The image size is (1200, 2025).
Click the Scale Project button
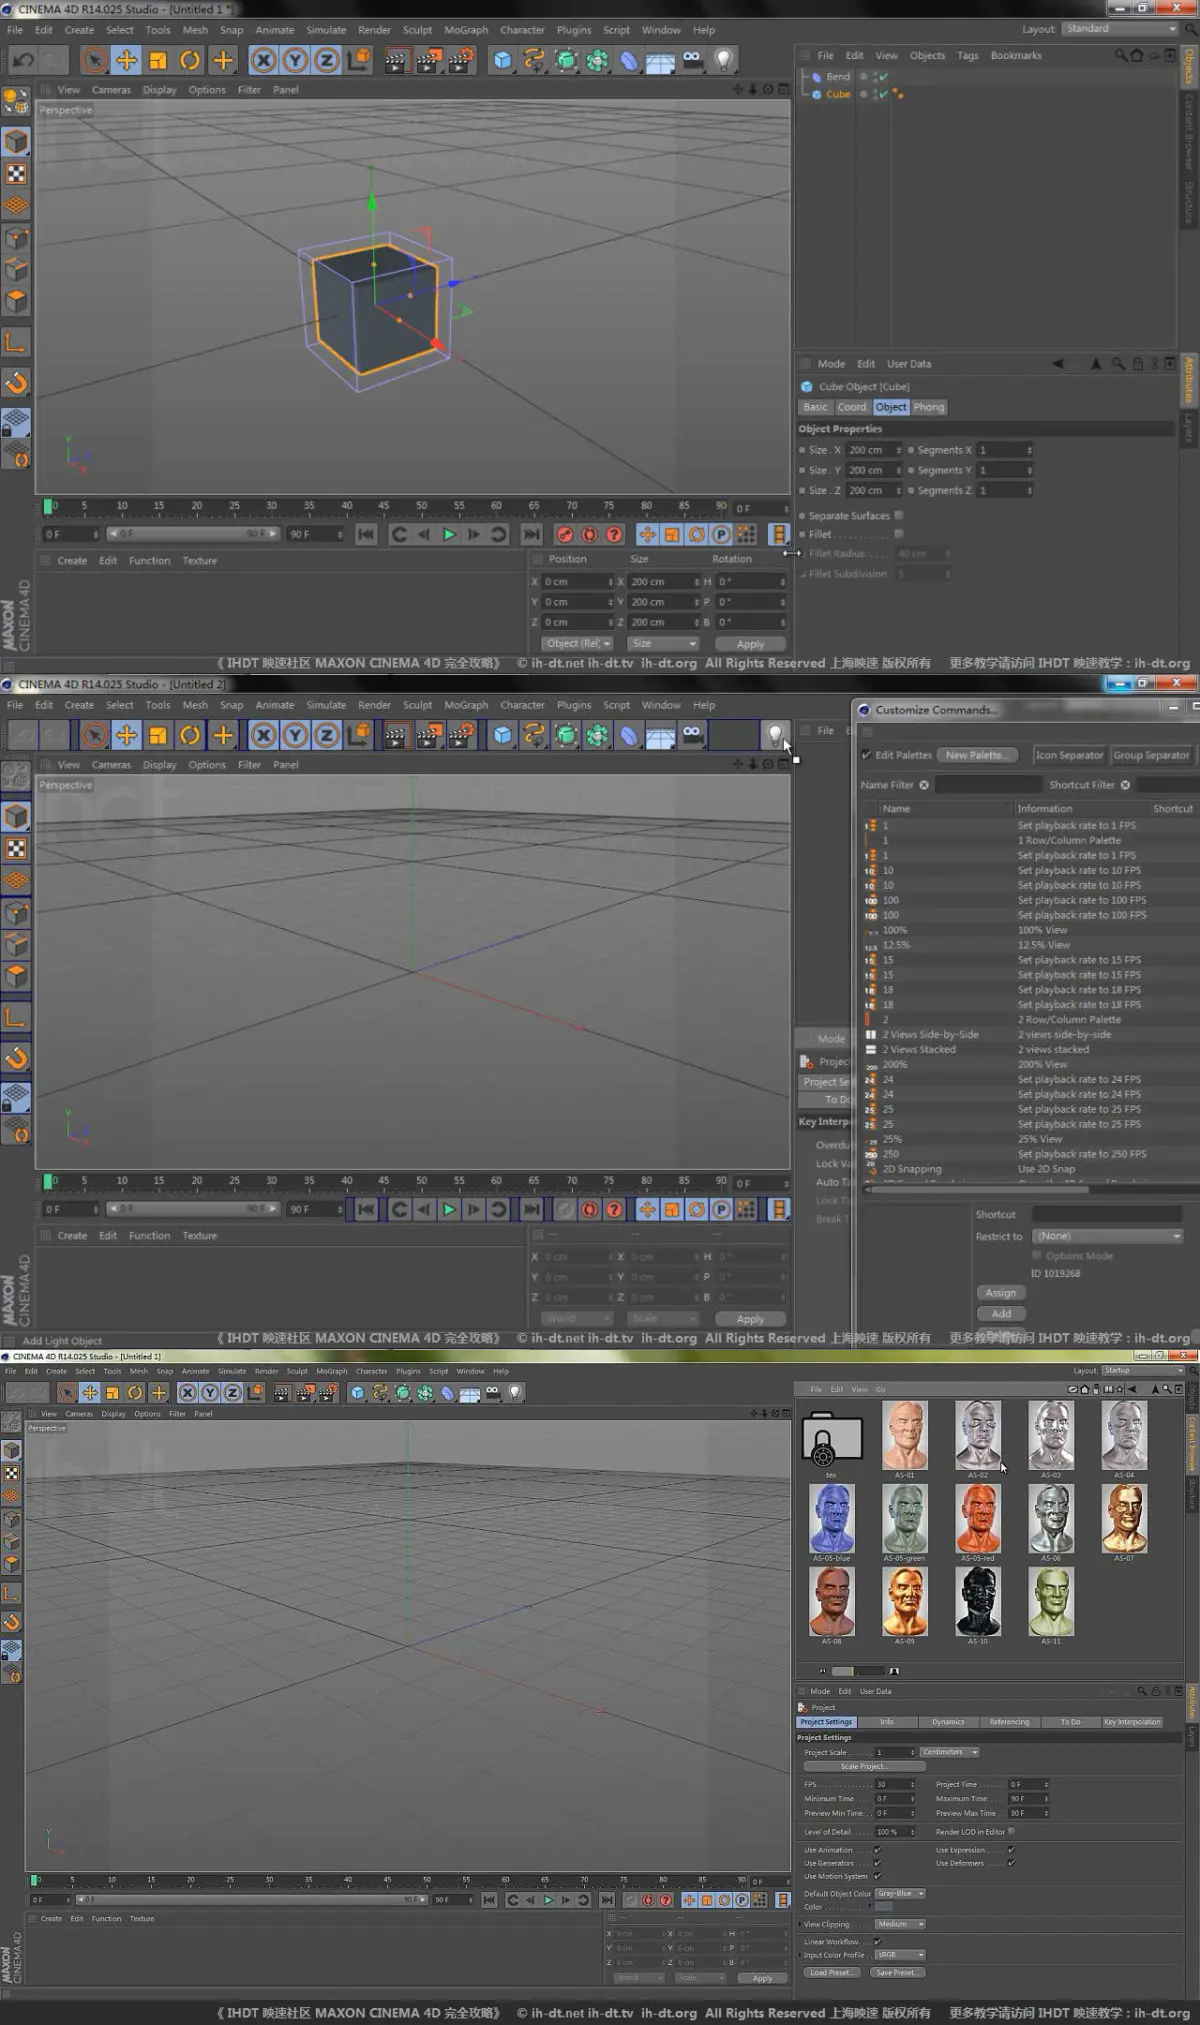[x=863, y=1767]
